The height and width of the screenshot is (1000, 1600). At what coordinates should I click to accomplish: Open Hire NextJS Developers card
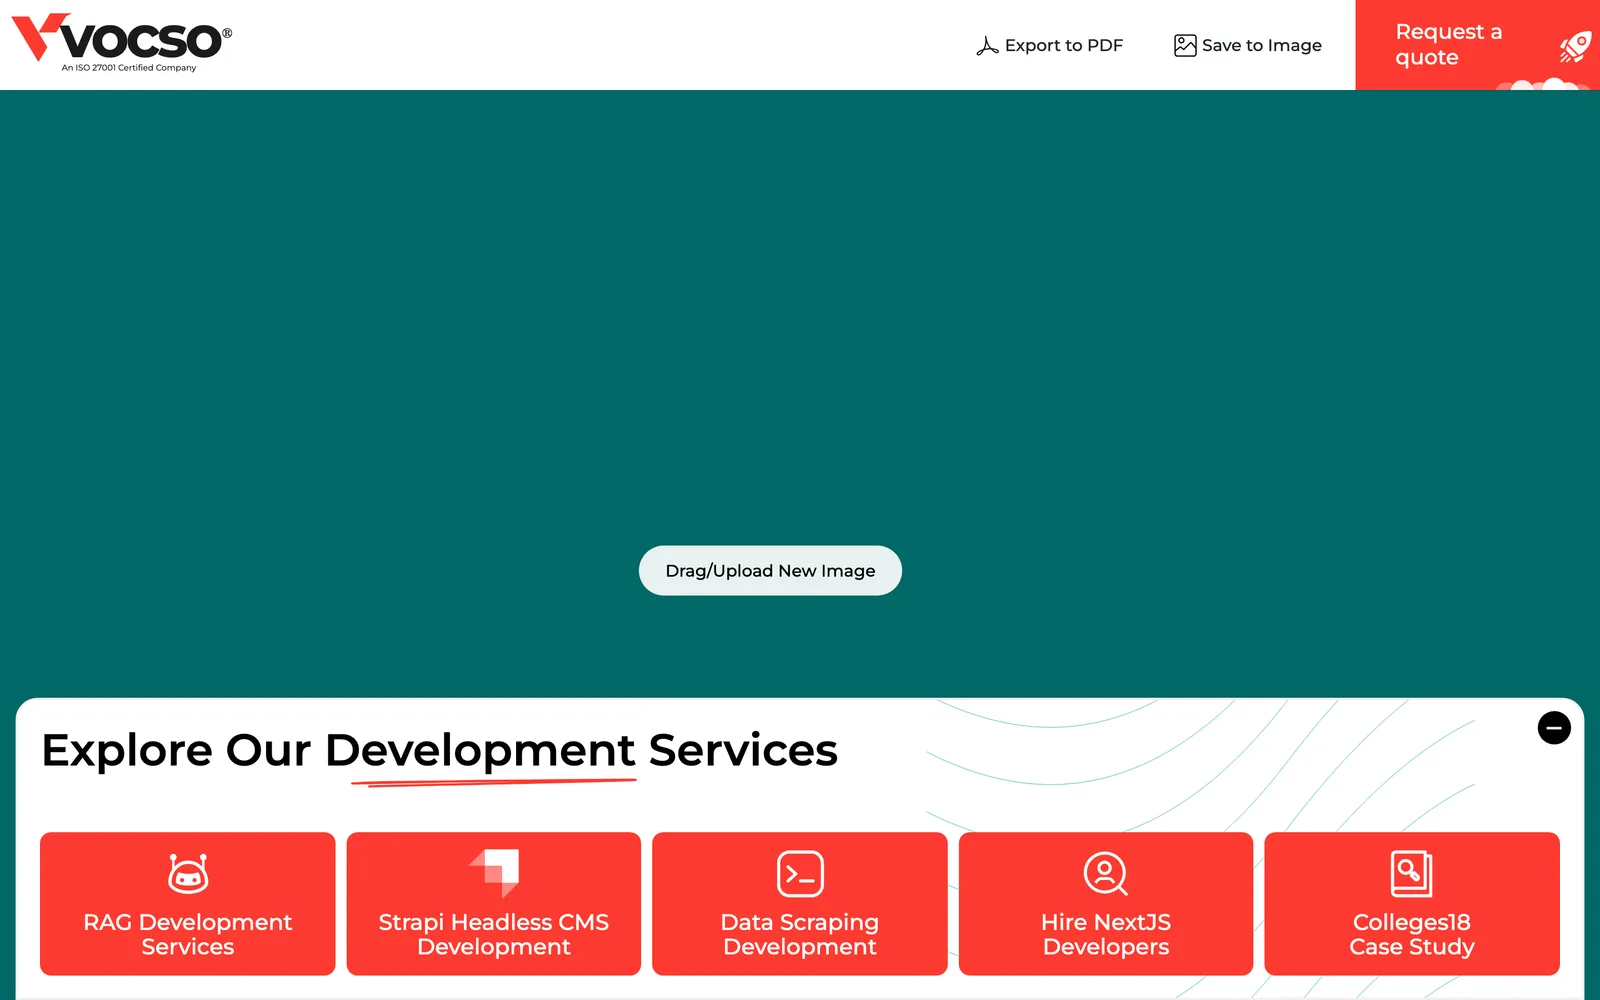point(1106,904)
